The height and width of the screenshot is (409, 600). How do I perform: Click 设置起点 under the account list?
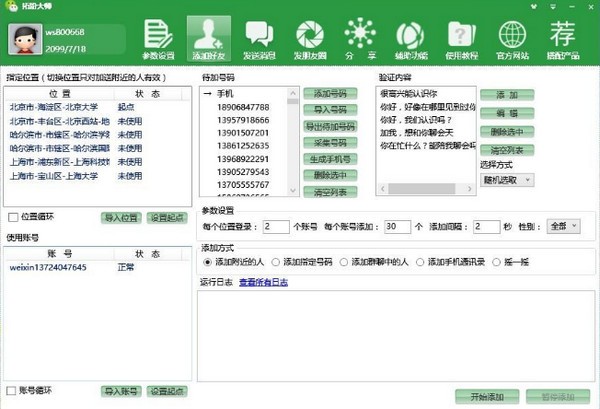167,391
